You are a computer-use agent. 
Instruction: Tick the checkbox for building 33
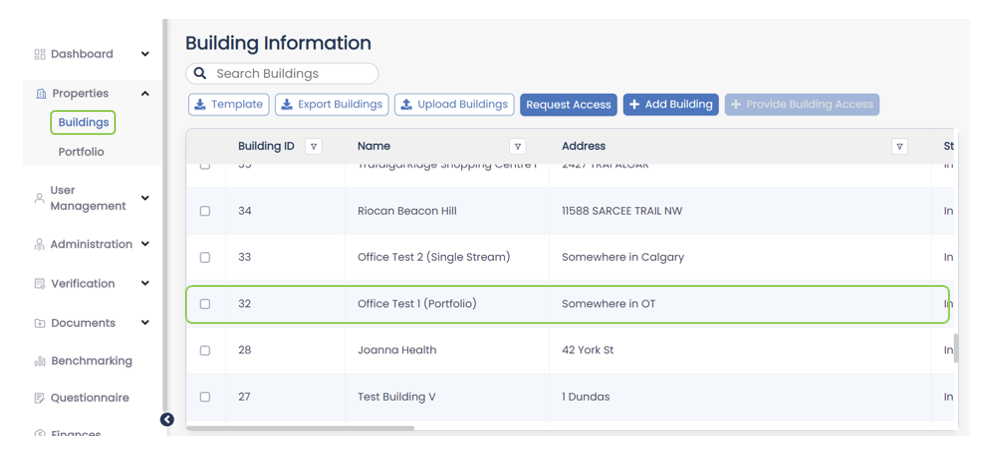205,257
